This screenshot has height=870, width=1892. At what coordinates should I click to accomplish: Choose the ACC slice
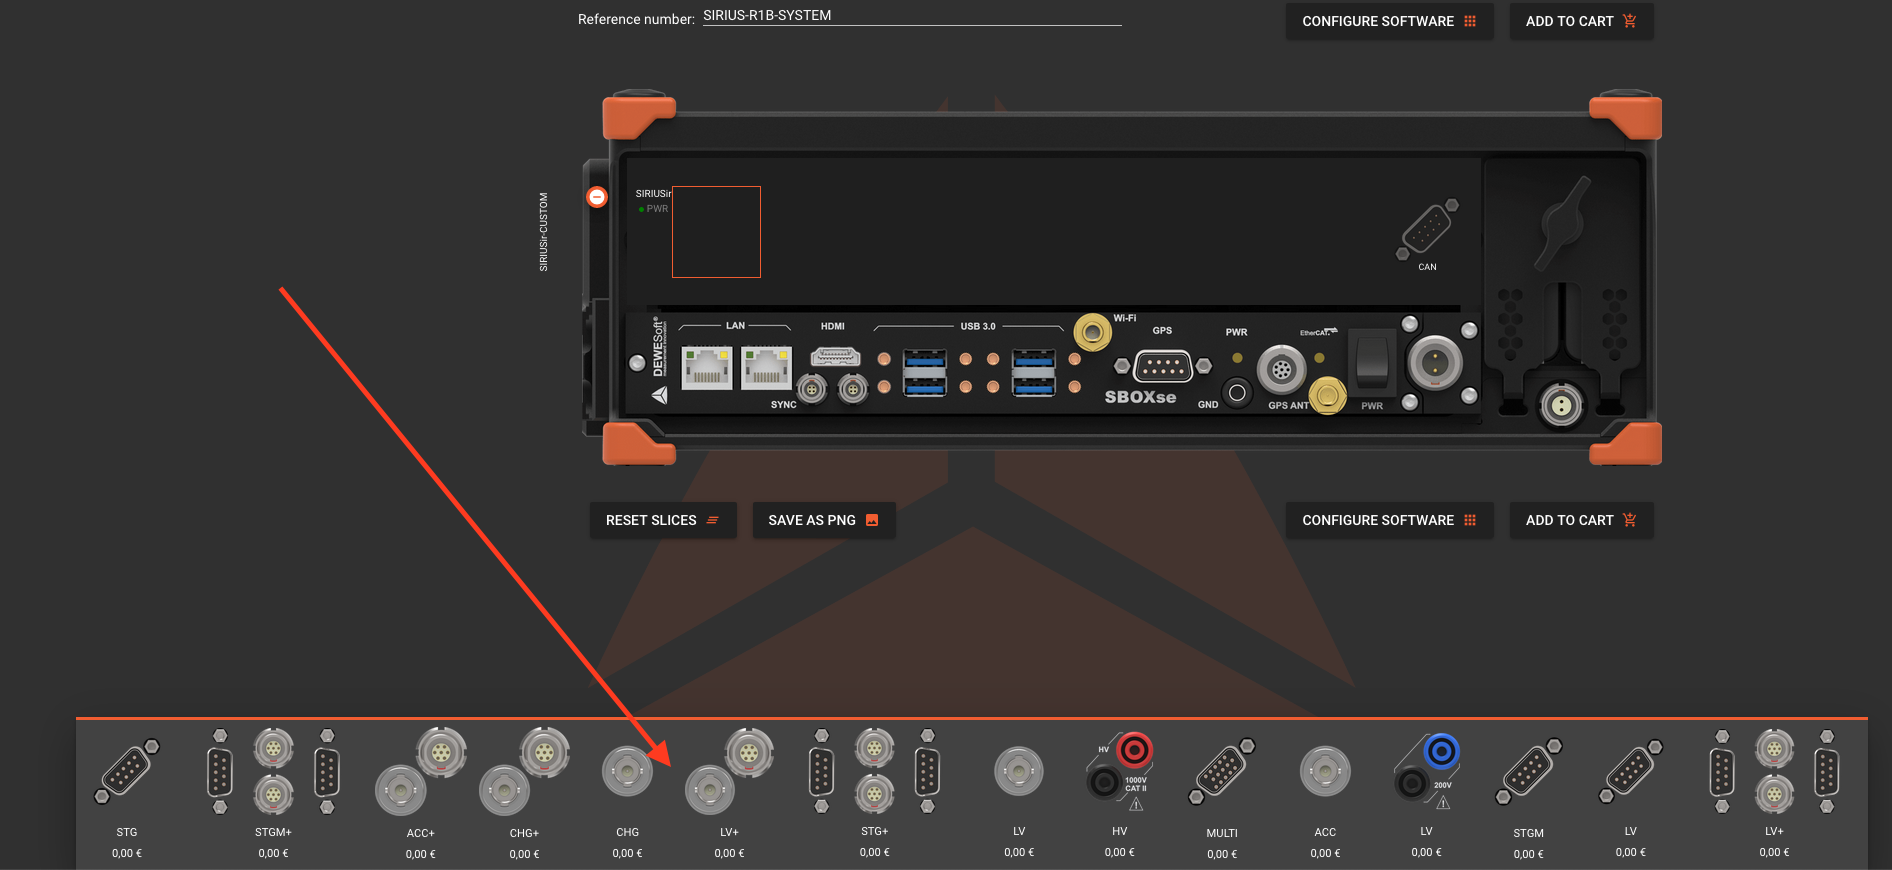1325,771
